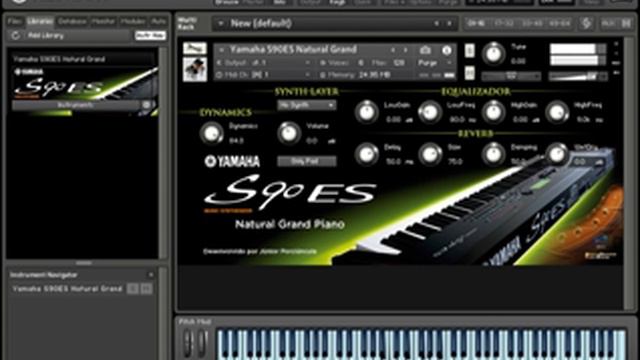This screenshot has width=640, height=360.
Task: Switch to the Libraries tab
Action: (x=40, y=21)
